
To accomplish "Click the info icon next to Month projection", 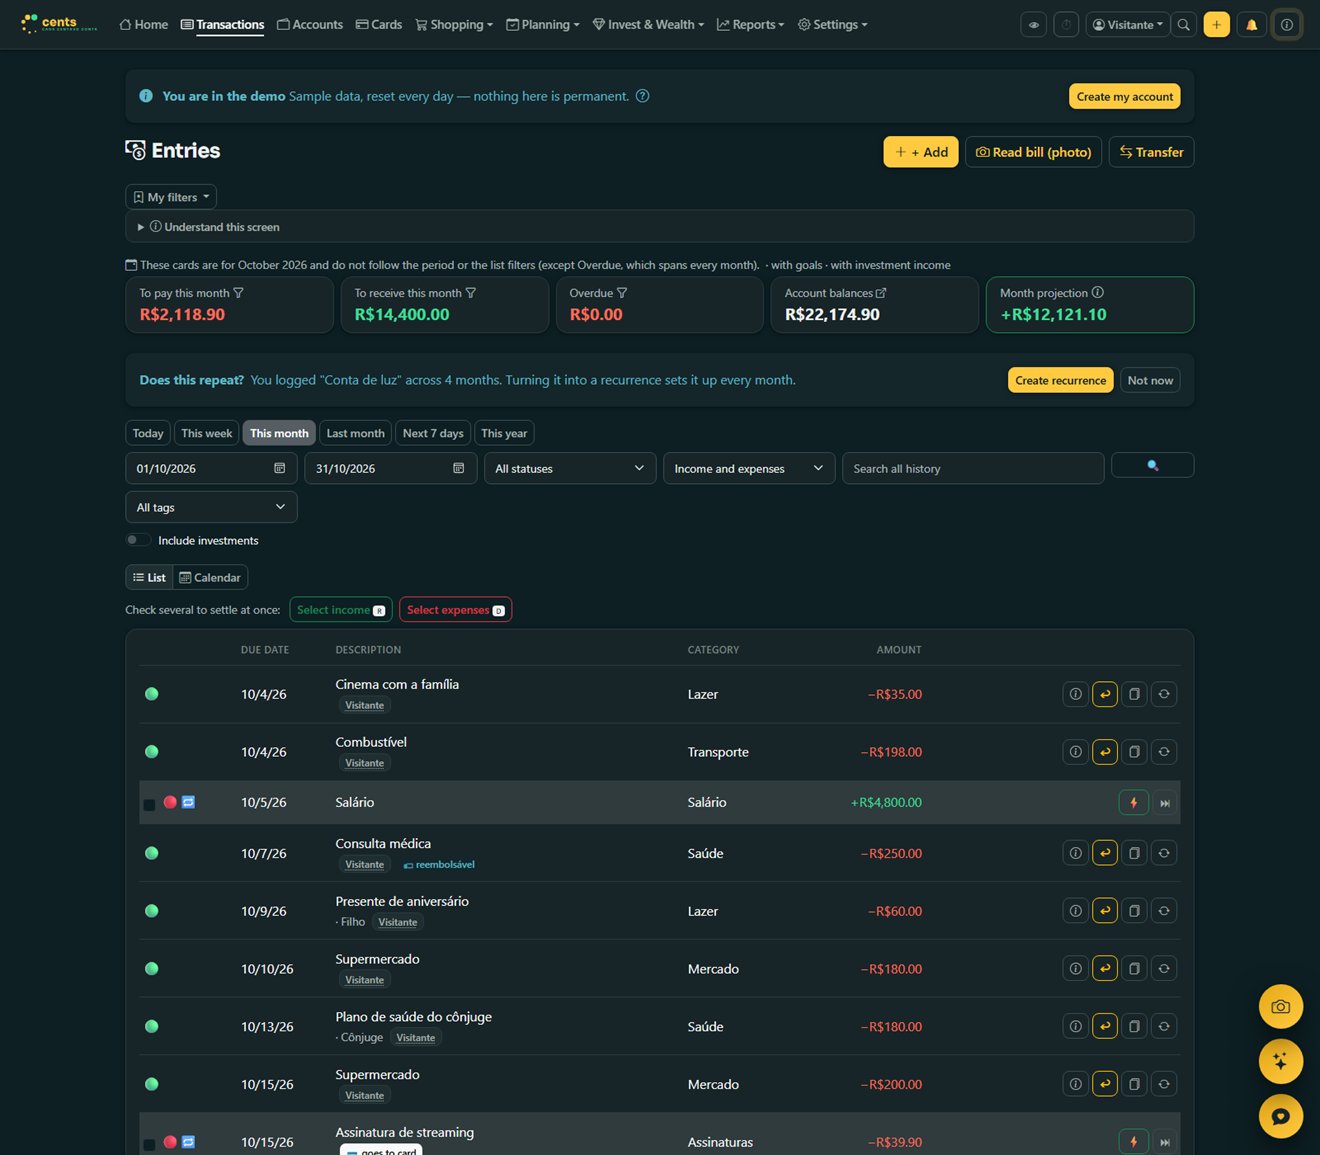I will pyautogui.click(x=1098, y=293).
